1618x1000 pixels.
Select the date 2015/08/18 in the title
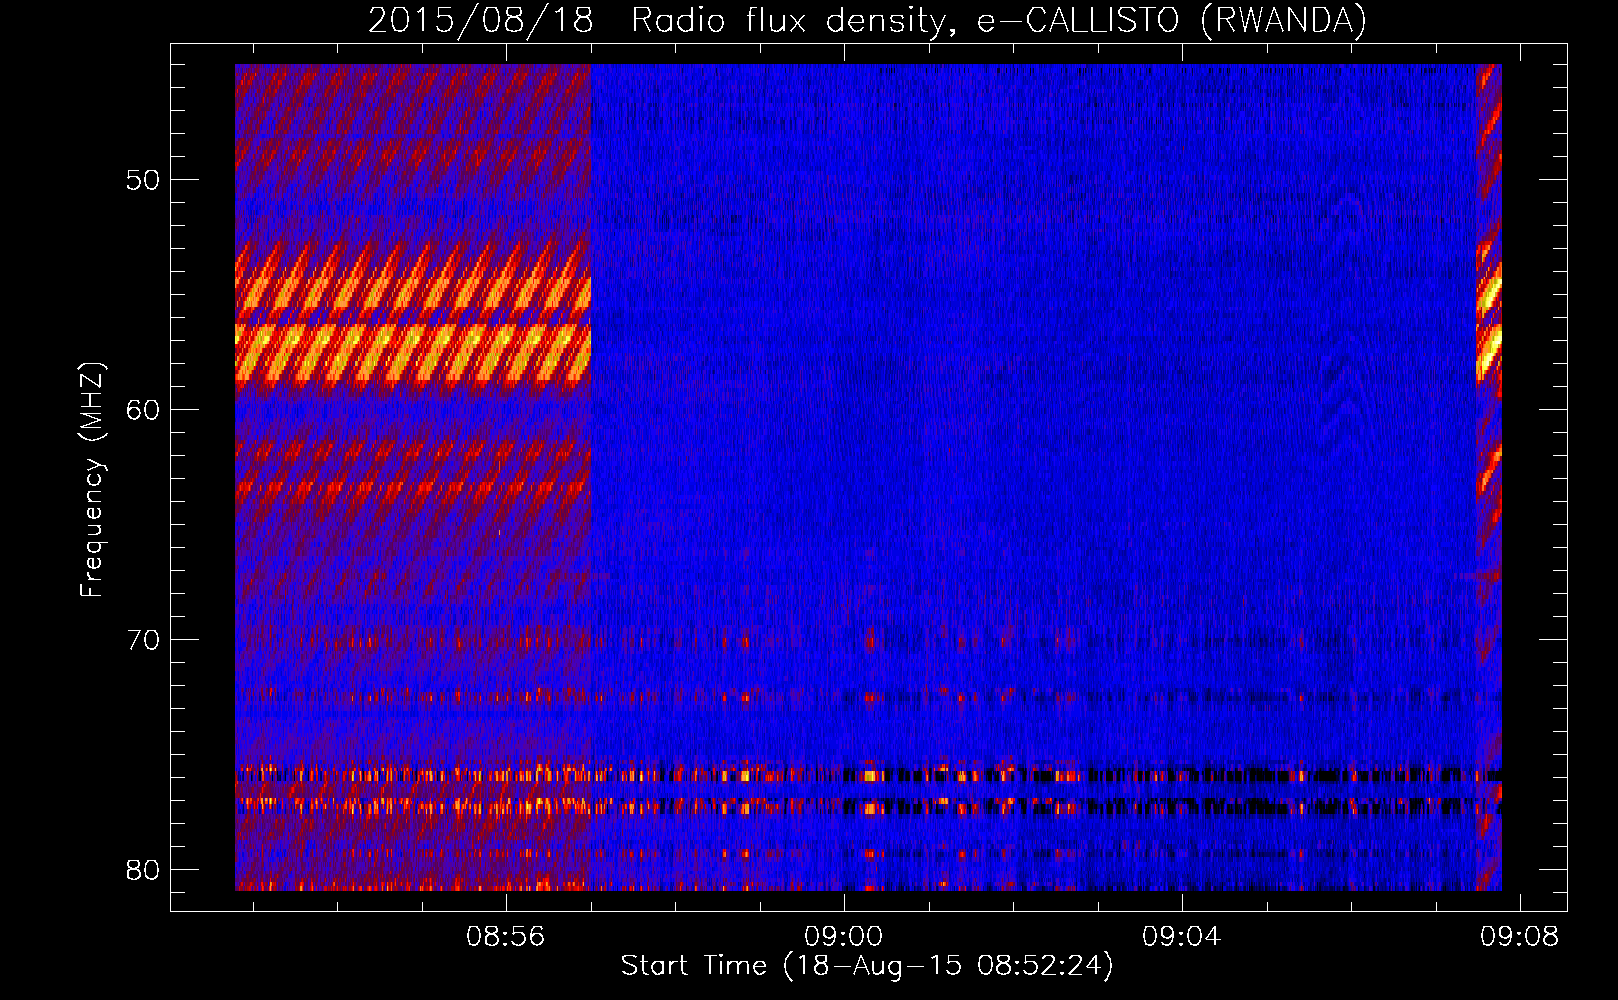point(481,20)
